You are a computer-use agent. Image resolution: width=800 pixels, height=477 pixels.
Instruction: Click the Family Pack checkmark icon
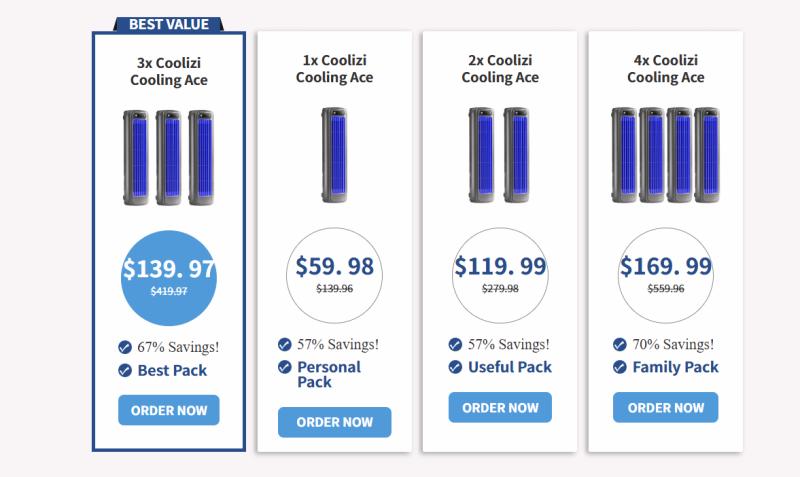point(620,367)
